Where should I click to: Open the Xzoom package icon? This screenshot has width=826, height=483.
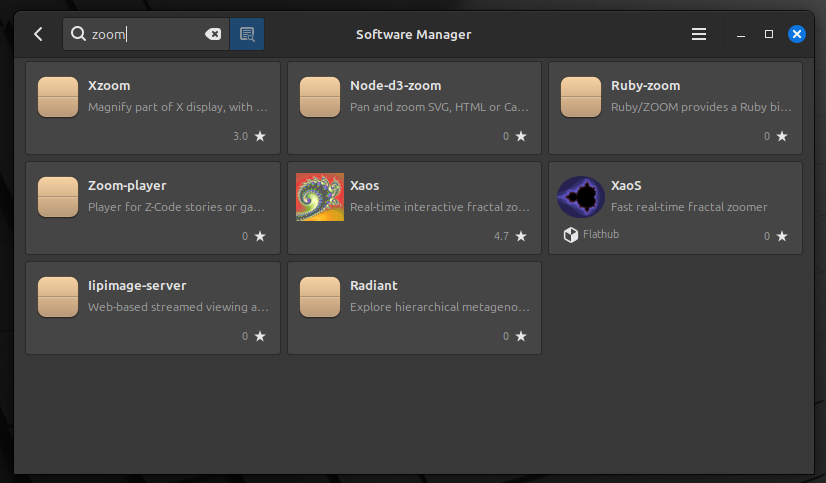58,97
